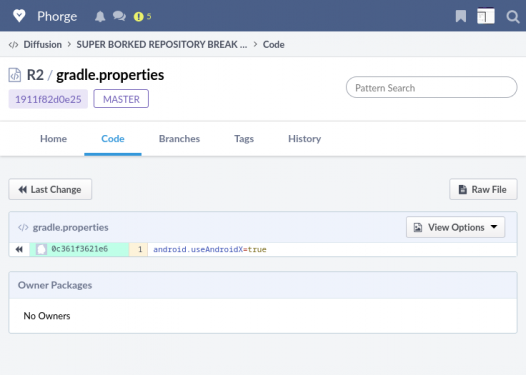The height and width of the screenshot is (375, 526).
Task: Open the Phorge heart logo home
Action: coord(19,16)
